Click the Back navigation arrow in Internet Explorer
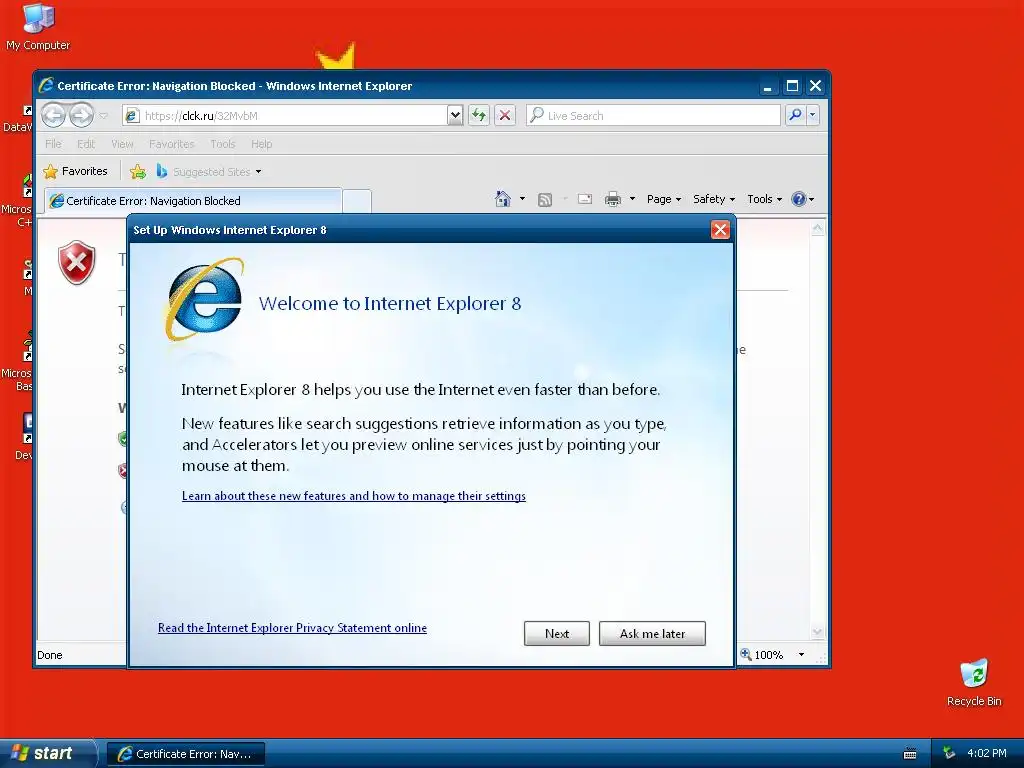1024x768 pixels. click(x=54, y=116)
